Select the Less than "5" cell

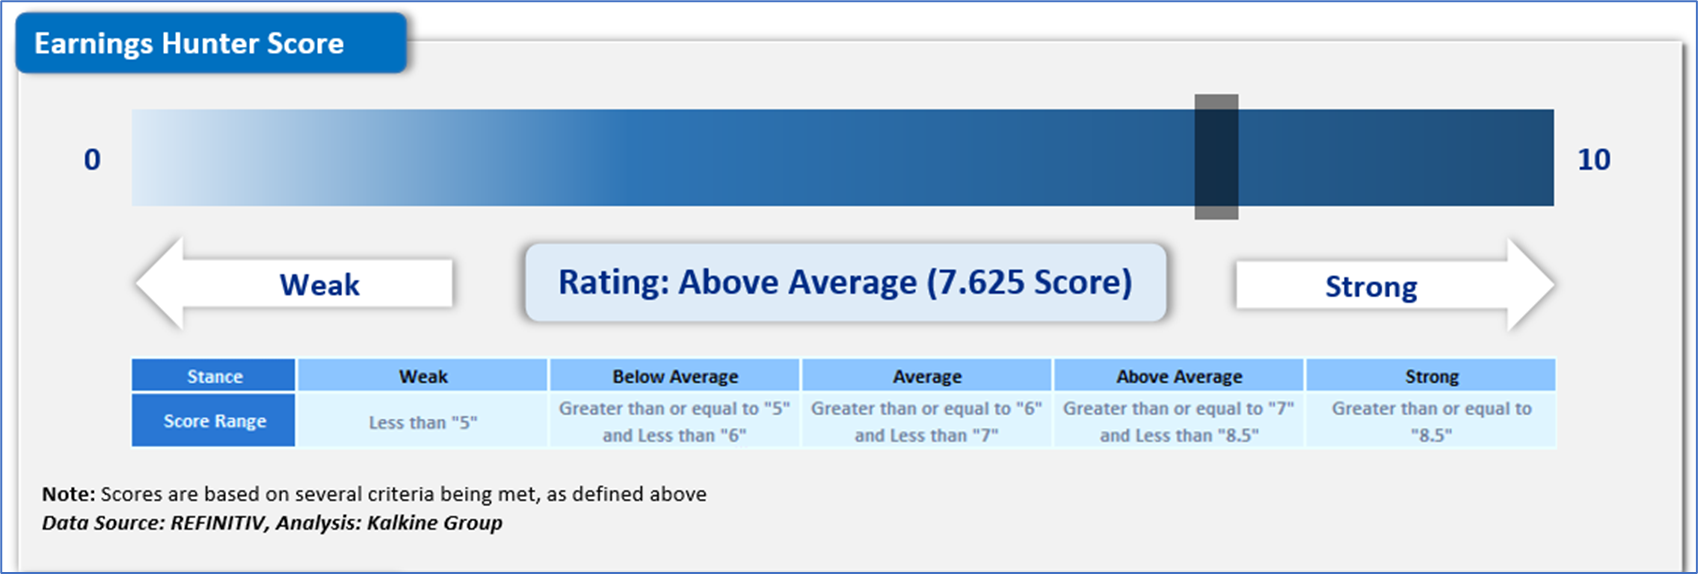coord(423,421)
